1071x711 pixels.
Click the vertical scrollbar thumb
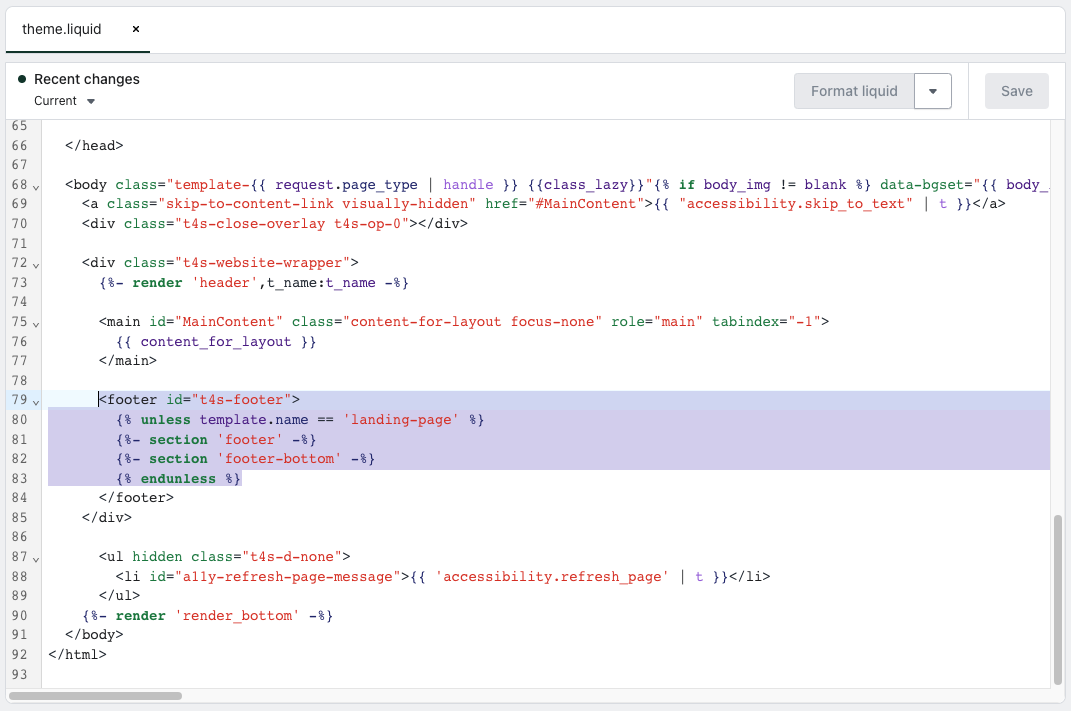(x=1057, y=598)
